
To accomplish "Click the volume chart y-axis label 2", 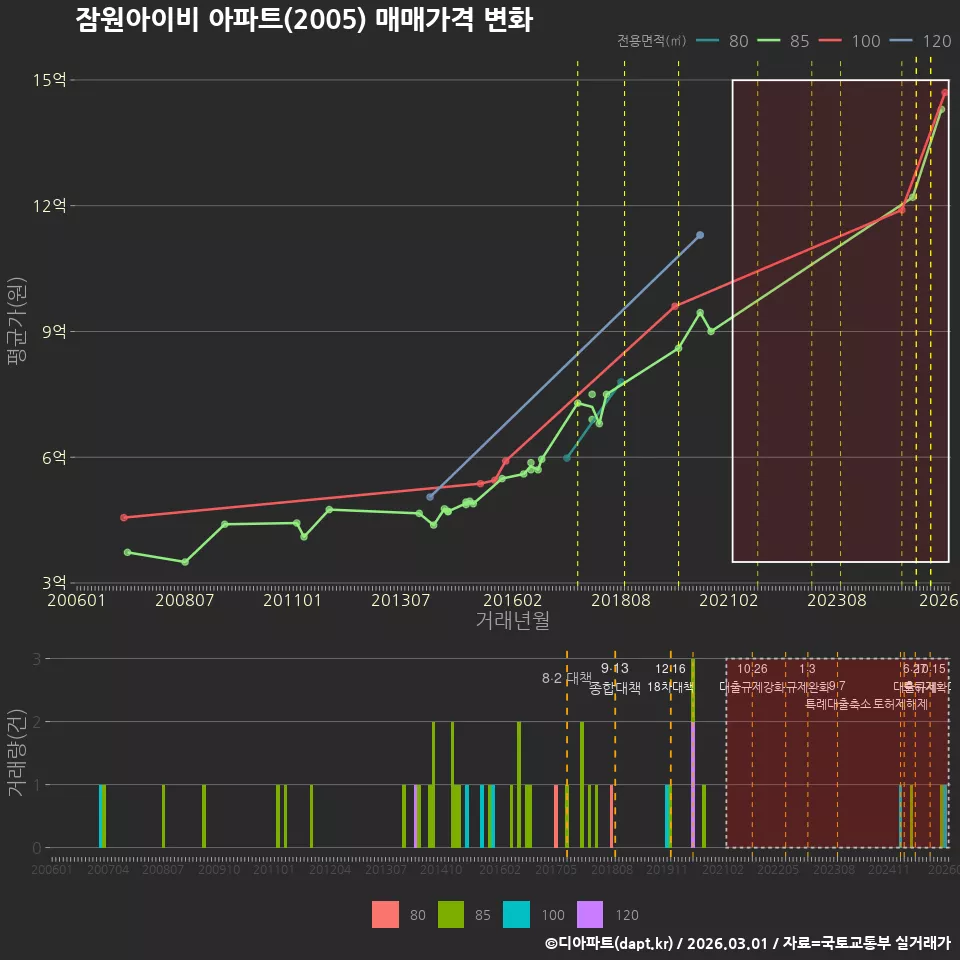I will [x=37, y=722].
